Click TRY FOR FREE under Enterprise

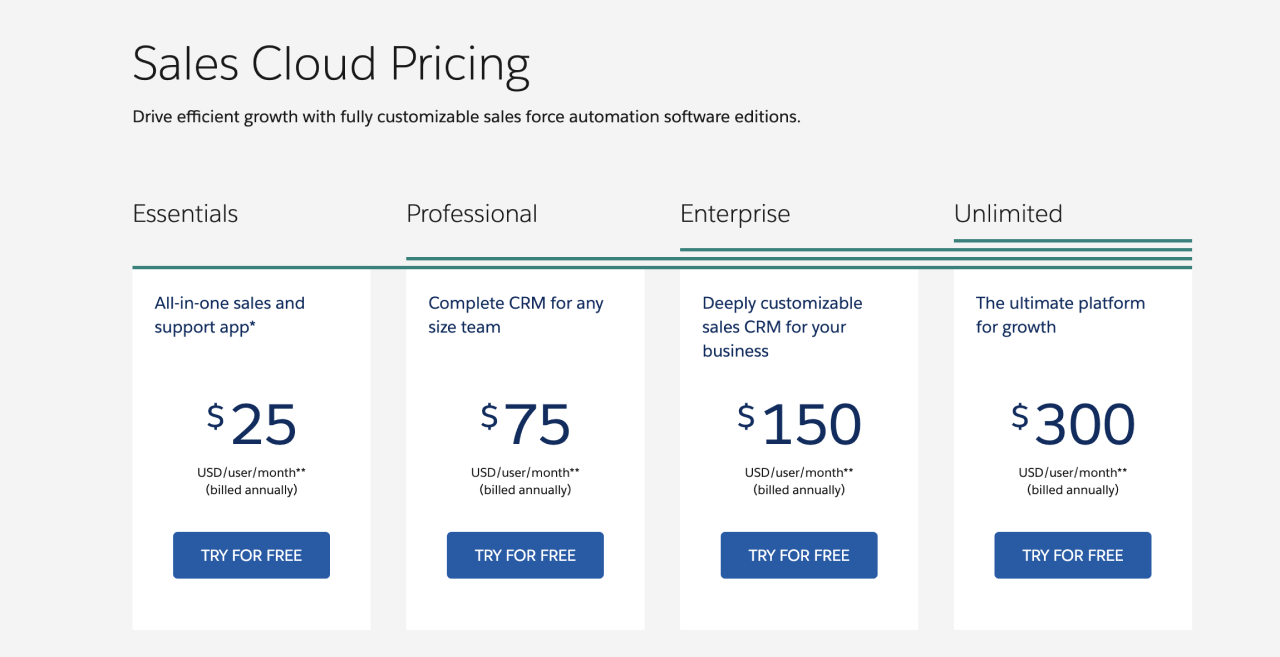pos(799,555)
